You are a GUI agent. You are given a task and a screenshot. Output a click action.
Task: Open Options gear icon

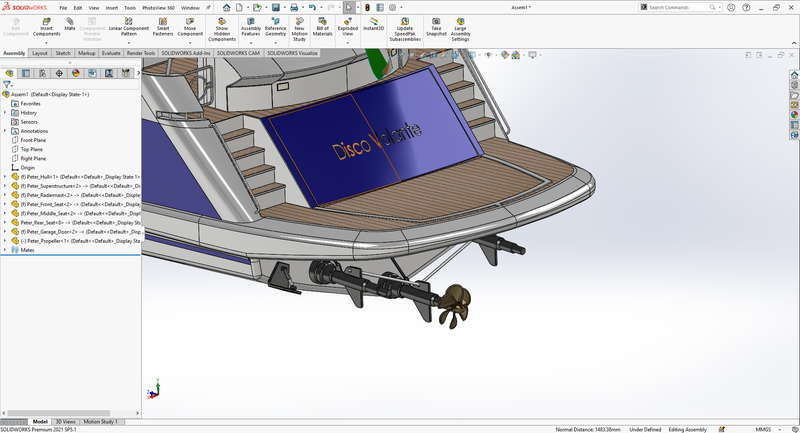tap(392, 8)
